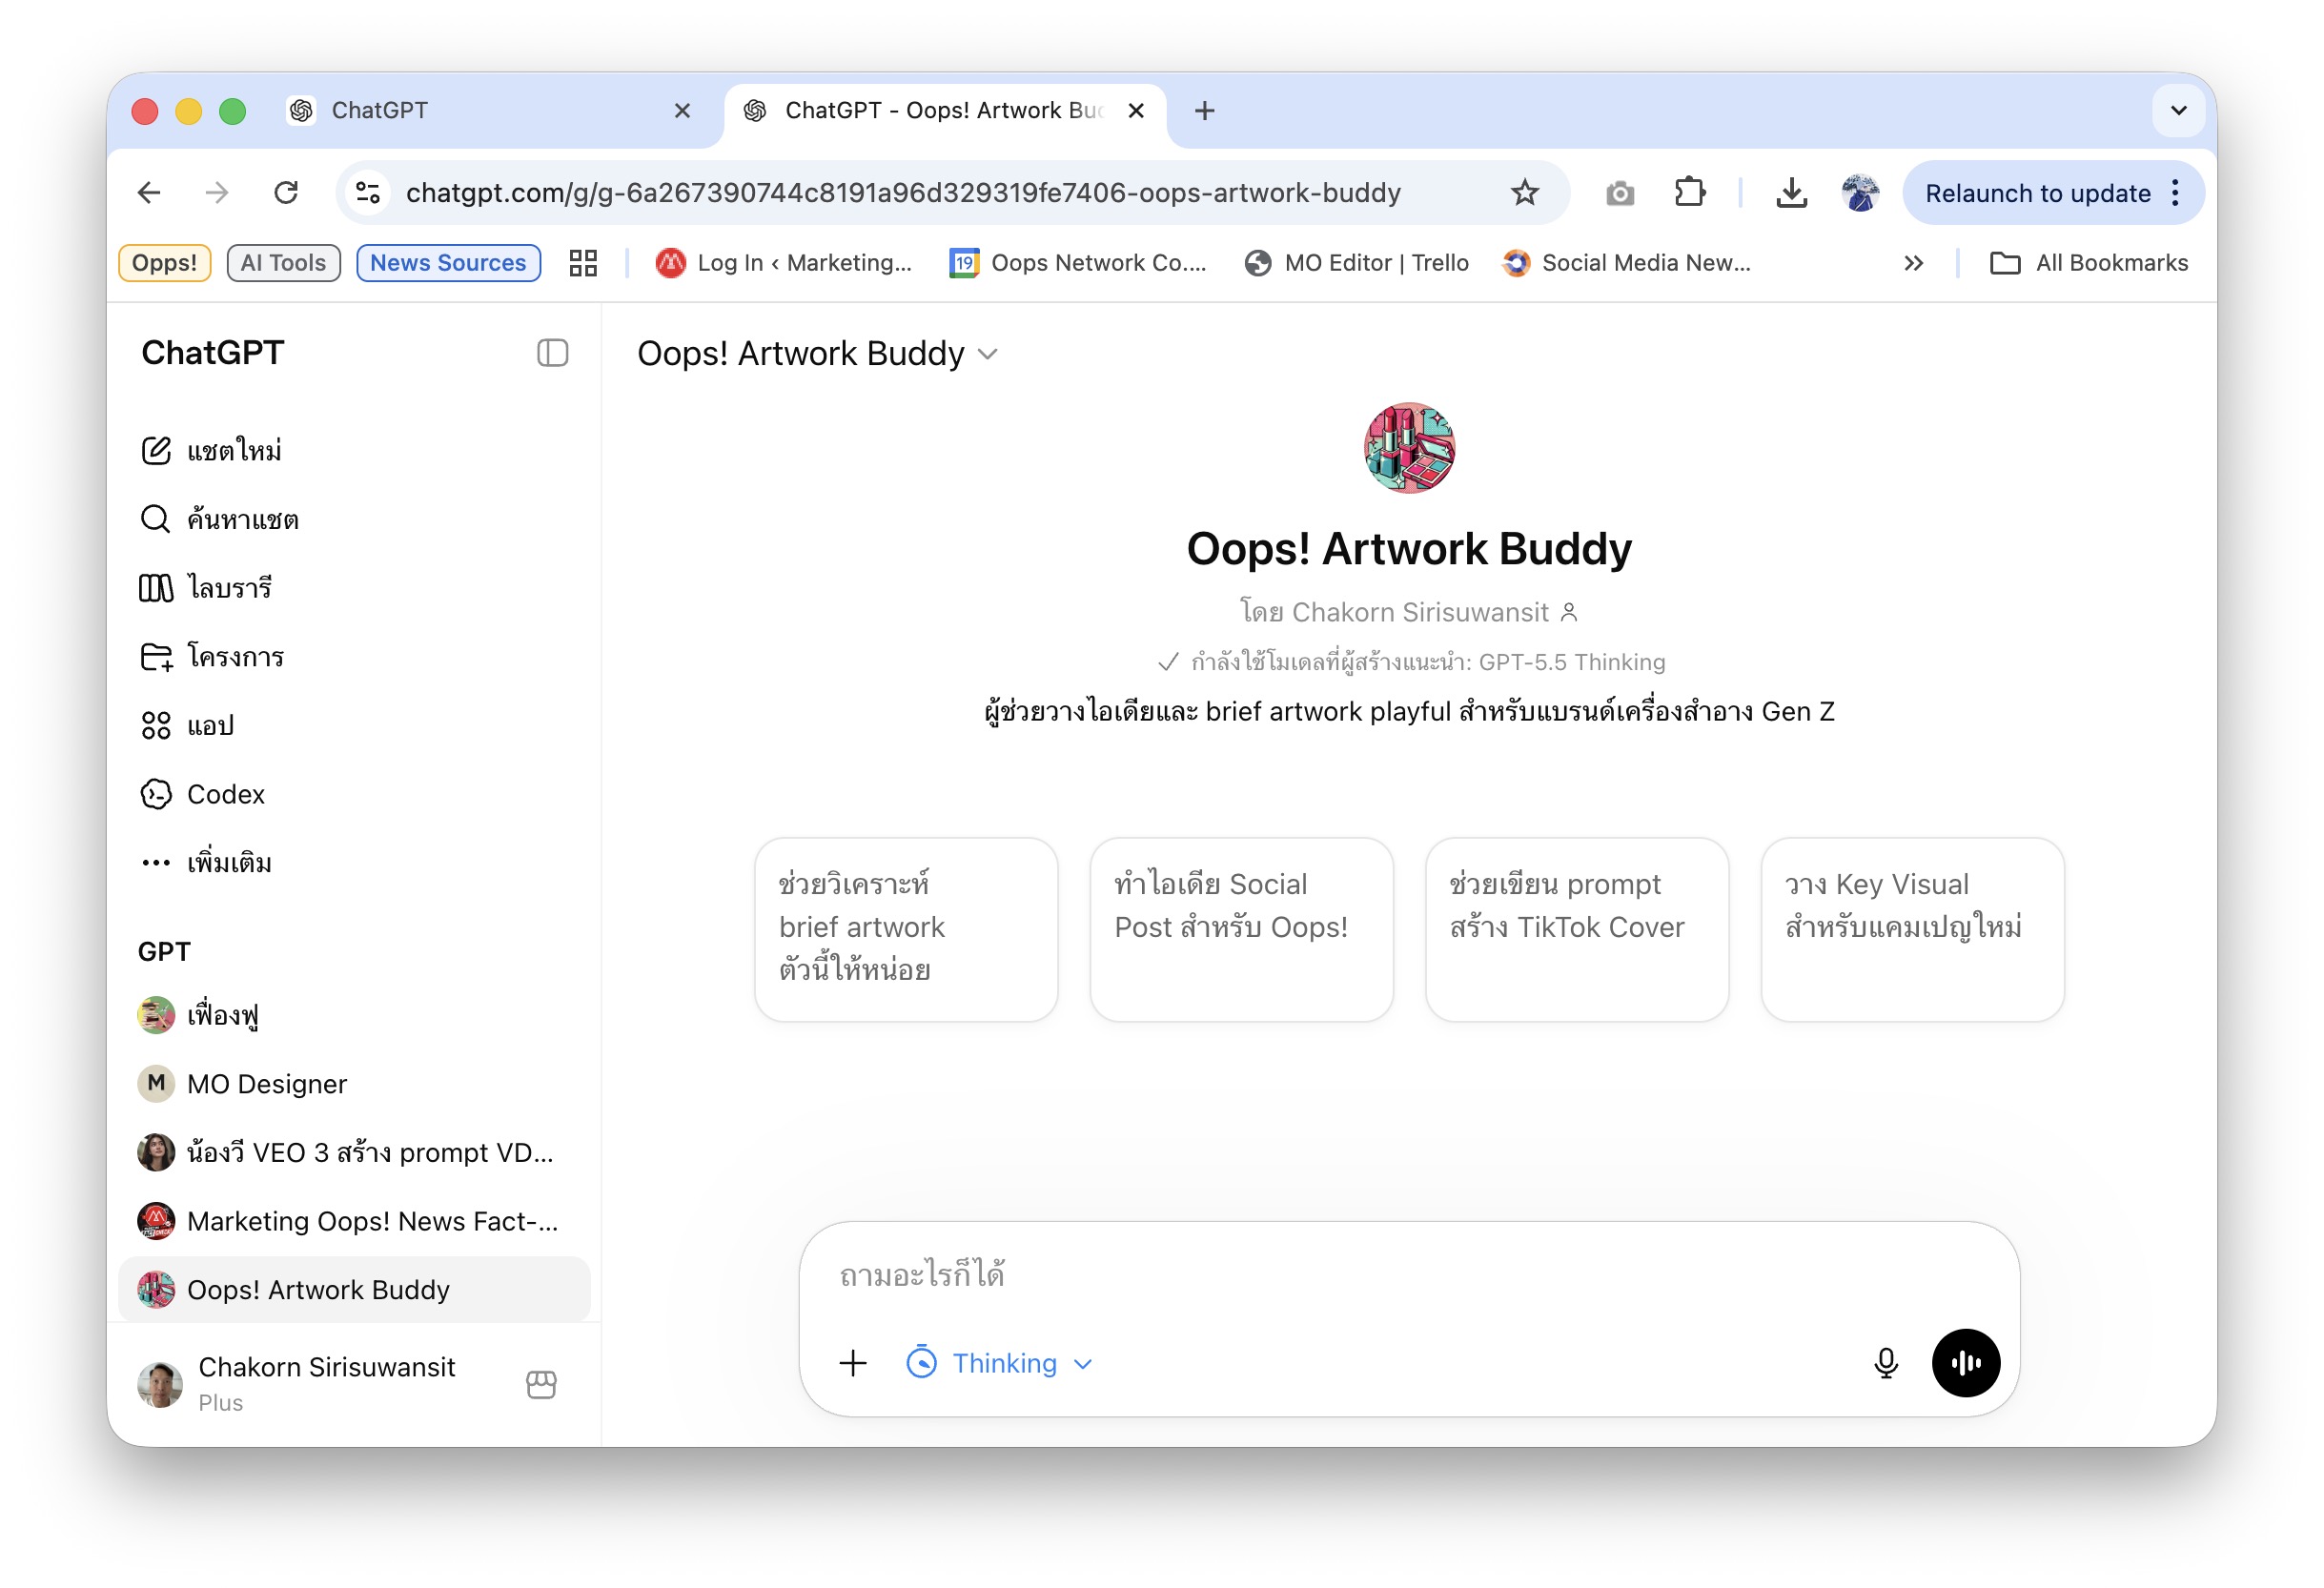2324x1588 pixels.
Task: Open the News Sources bookmark folder
Action: pos(448,263)
